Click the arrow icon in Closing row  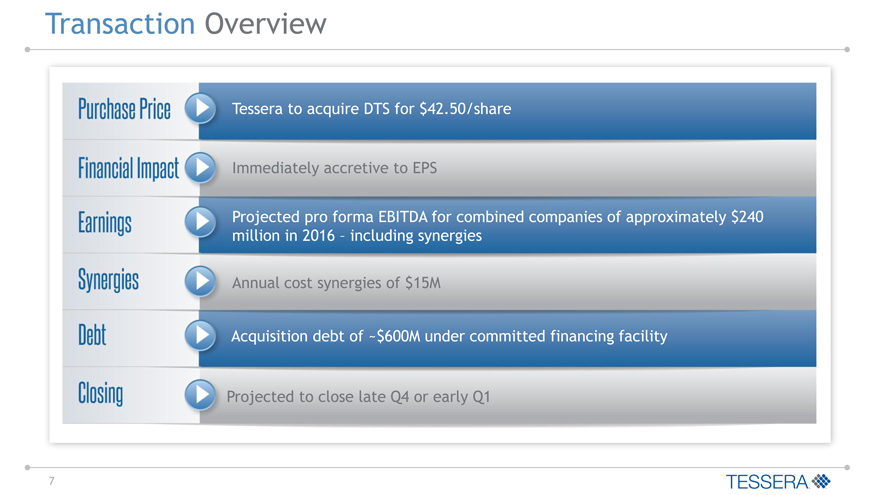pyautogui.click(x=201, y=396)
